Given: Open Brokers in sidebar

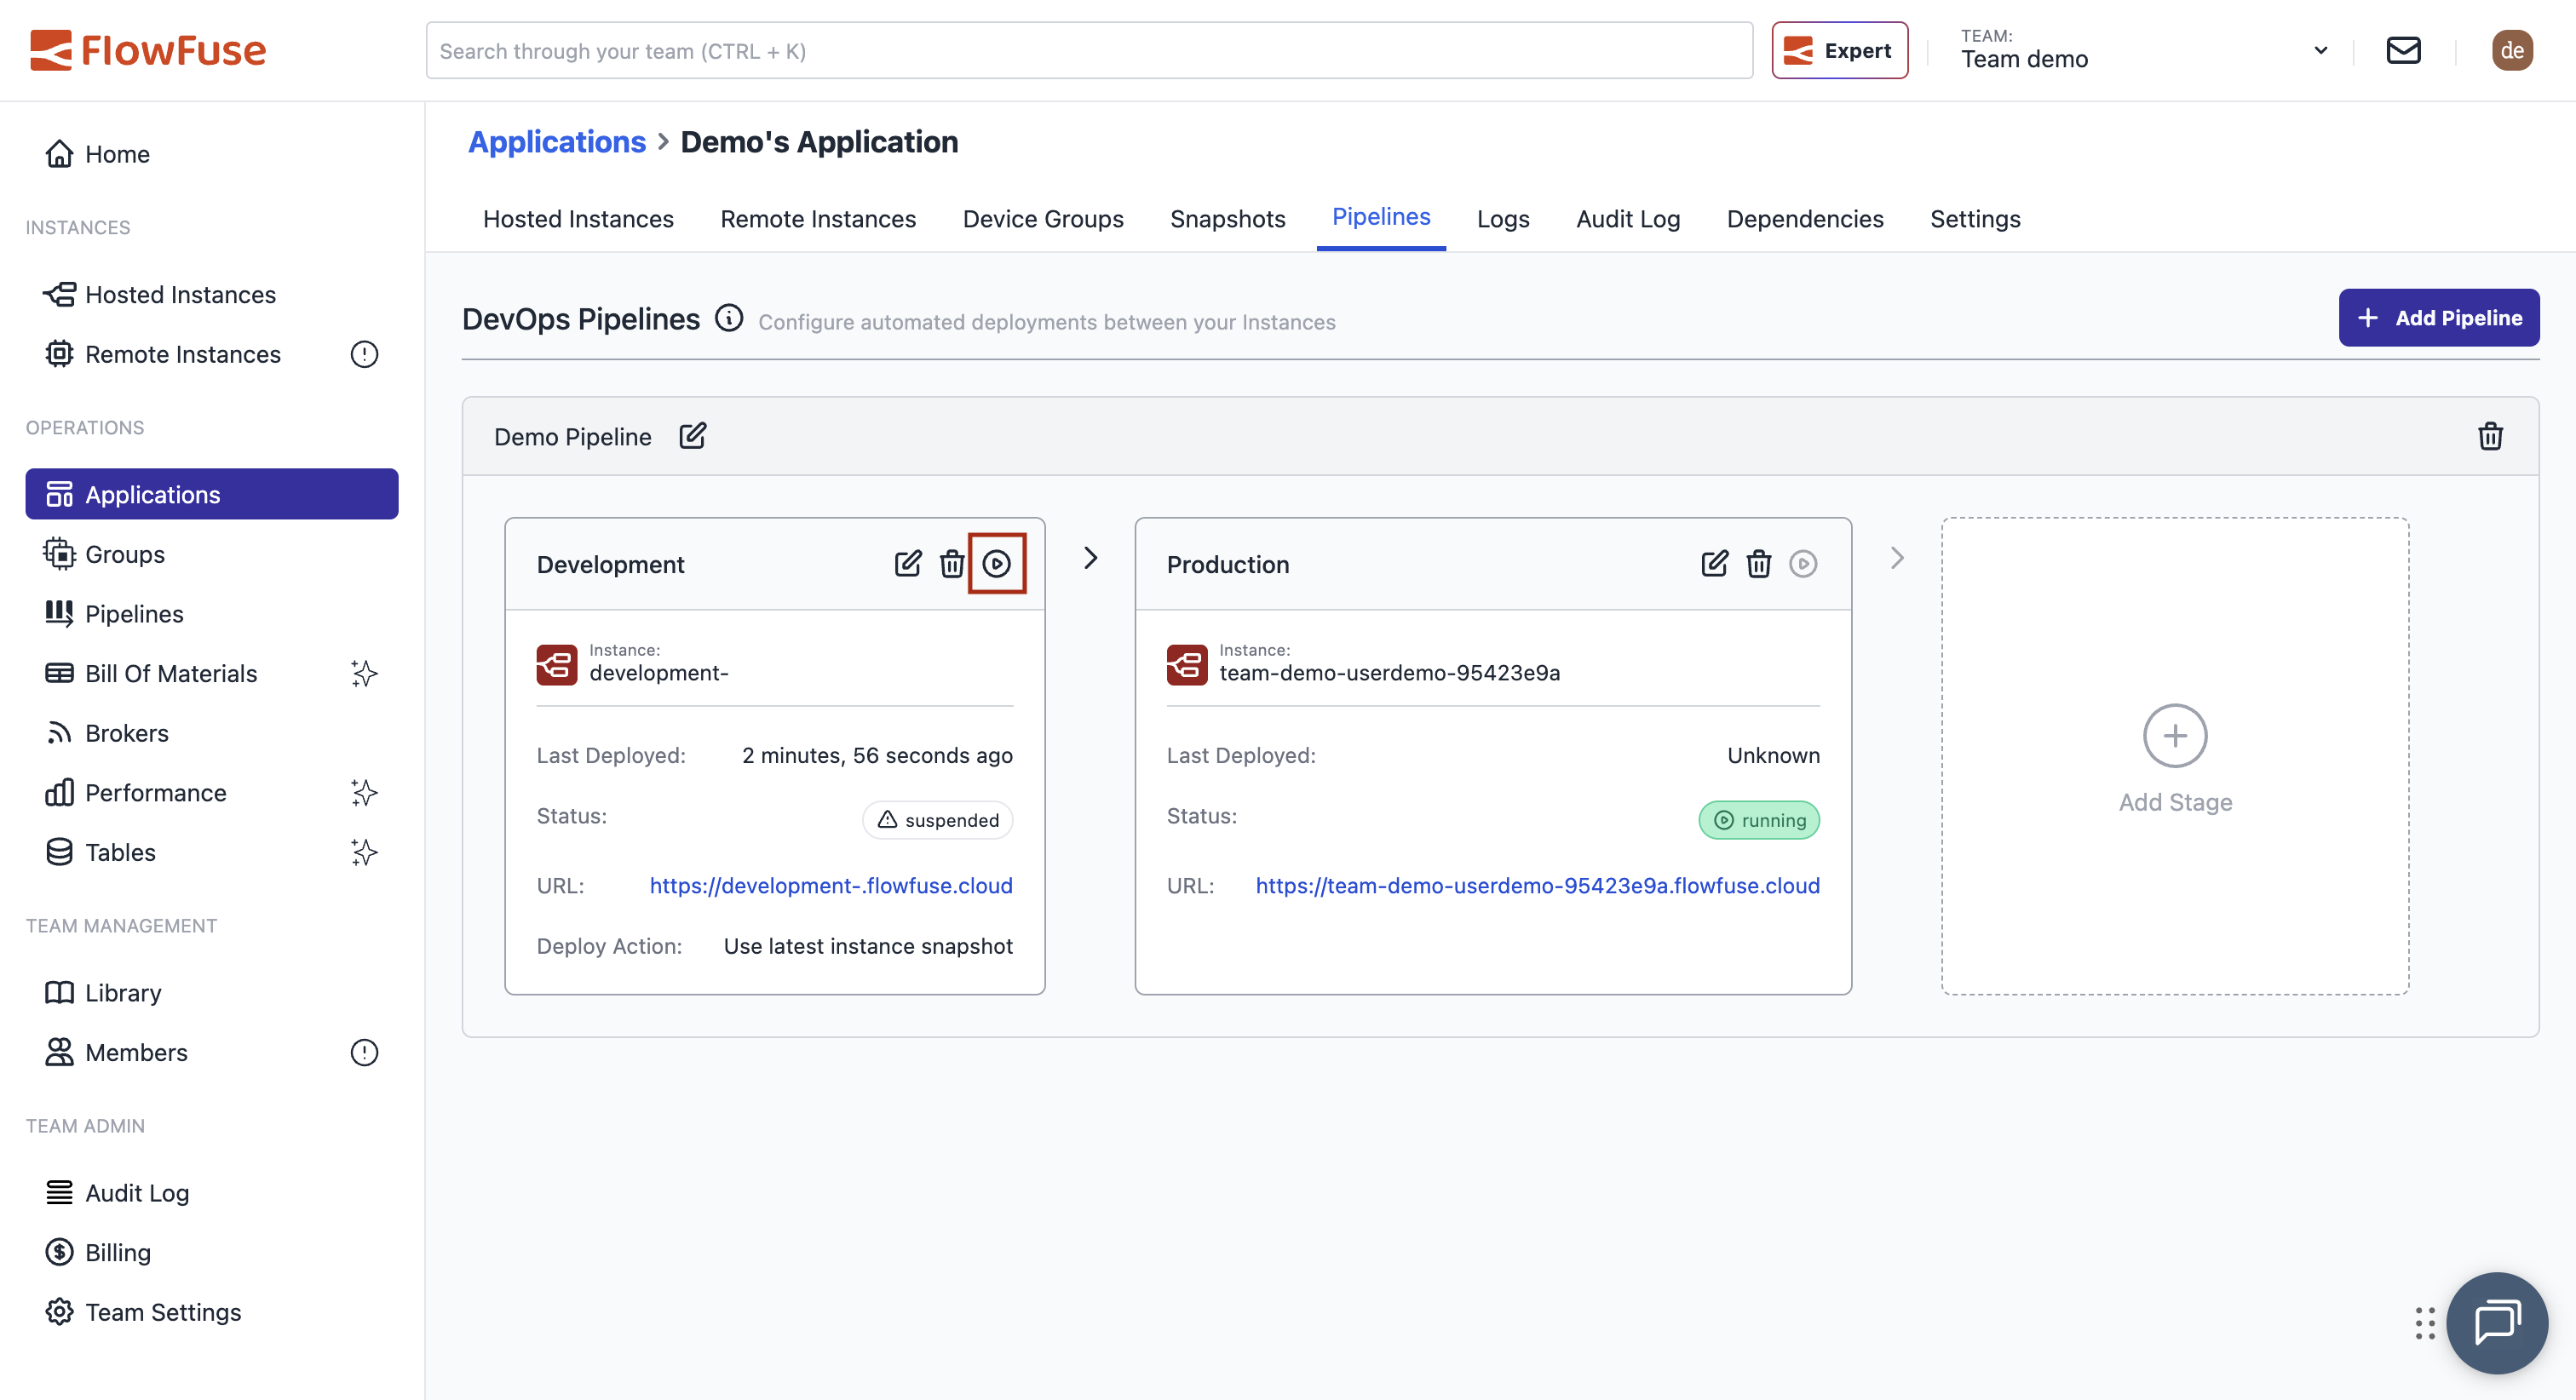Looking at the screenshot, I should (x=212, y=733).
